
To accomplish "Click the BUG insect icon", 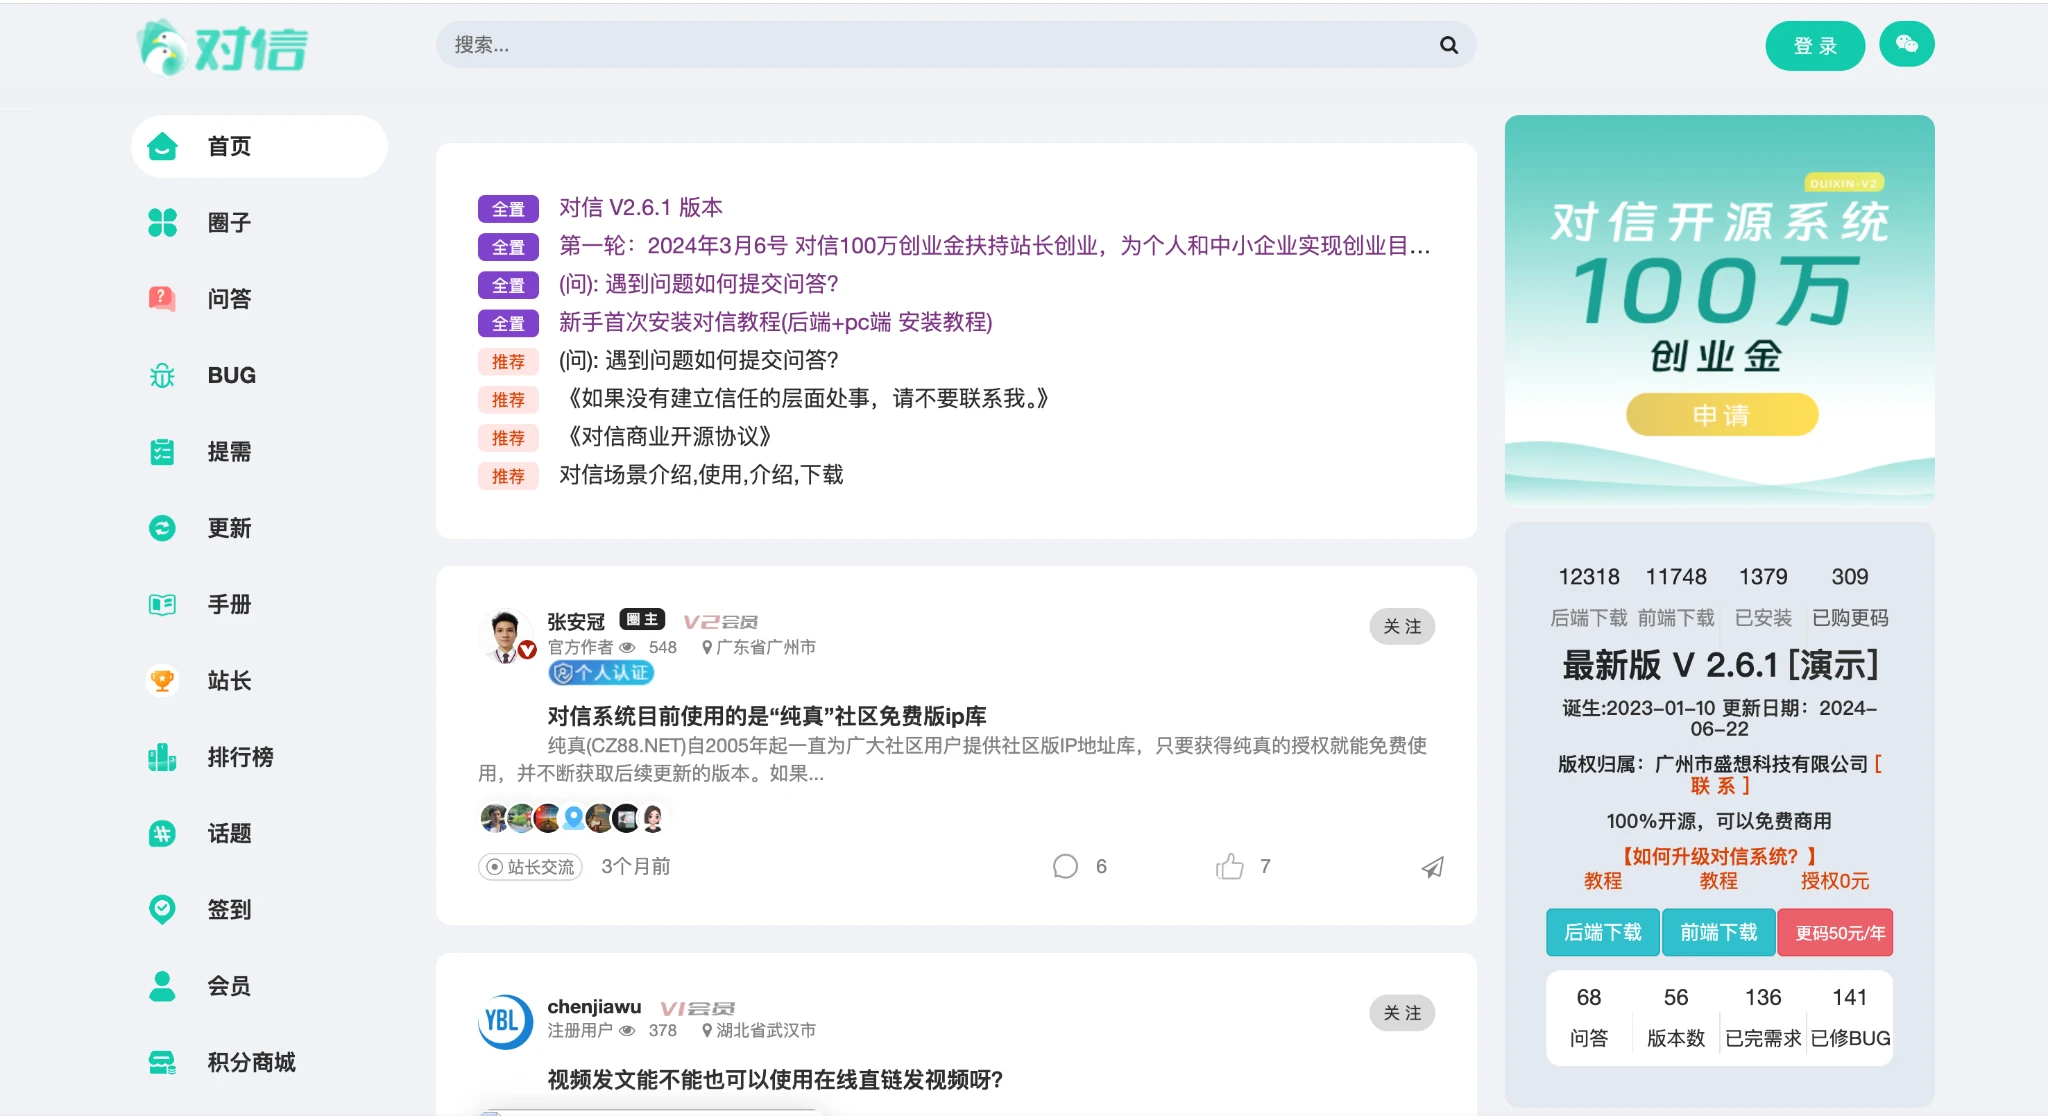I will point(162,375).
